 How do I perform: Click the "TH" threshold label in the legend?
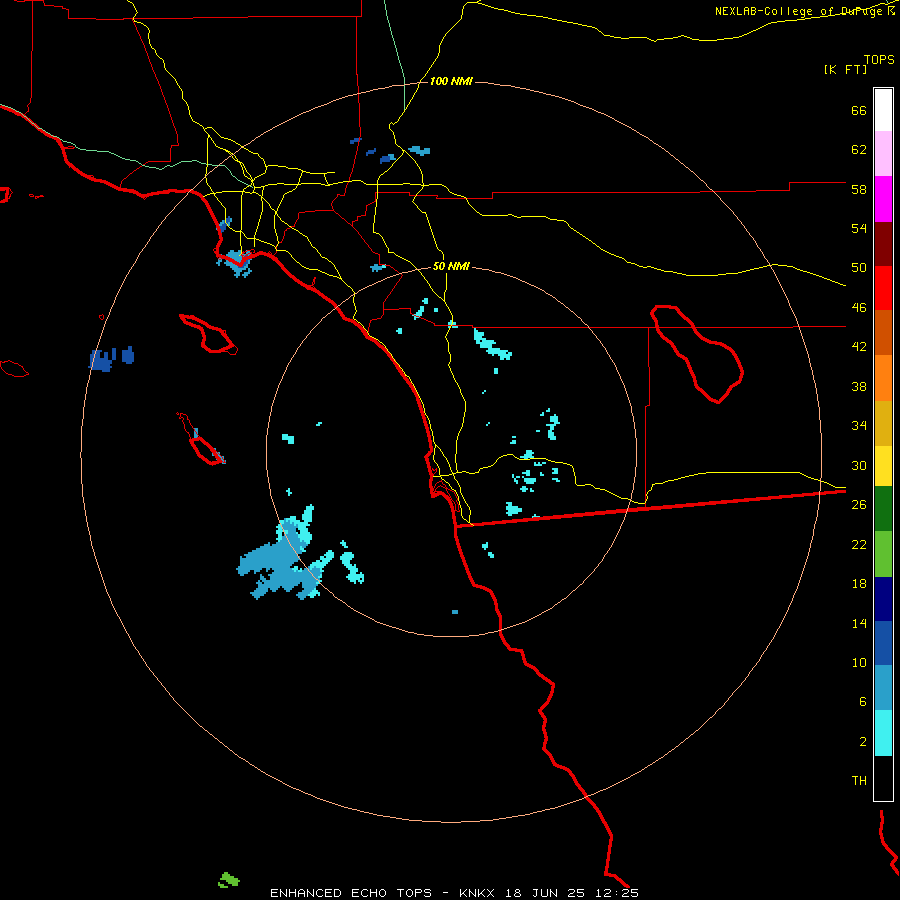[x=859, y=781]
